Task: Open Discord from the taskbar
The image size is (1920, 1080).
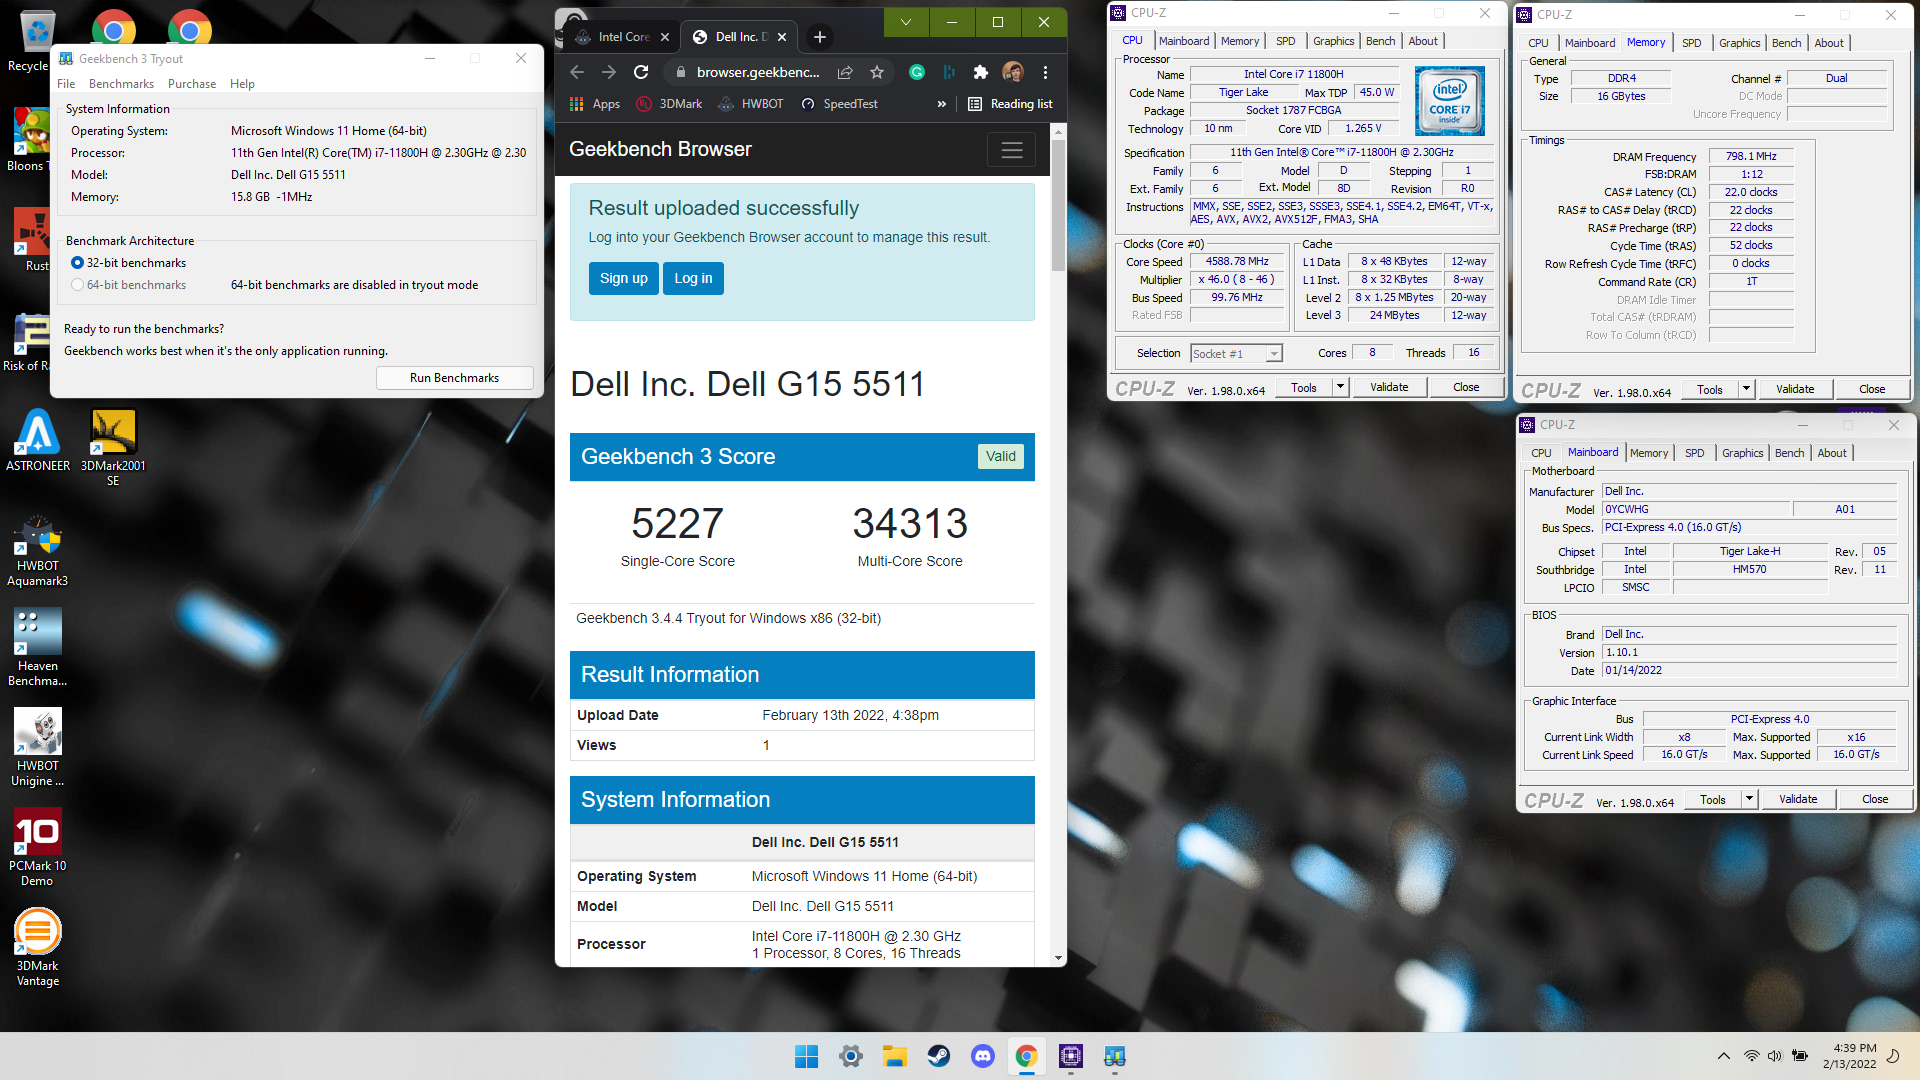Action: (982, 1056)
